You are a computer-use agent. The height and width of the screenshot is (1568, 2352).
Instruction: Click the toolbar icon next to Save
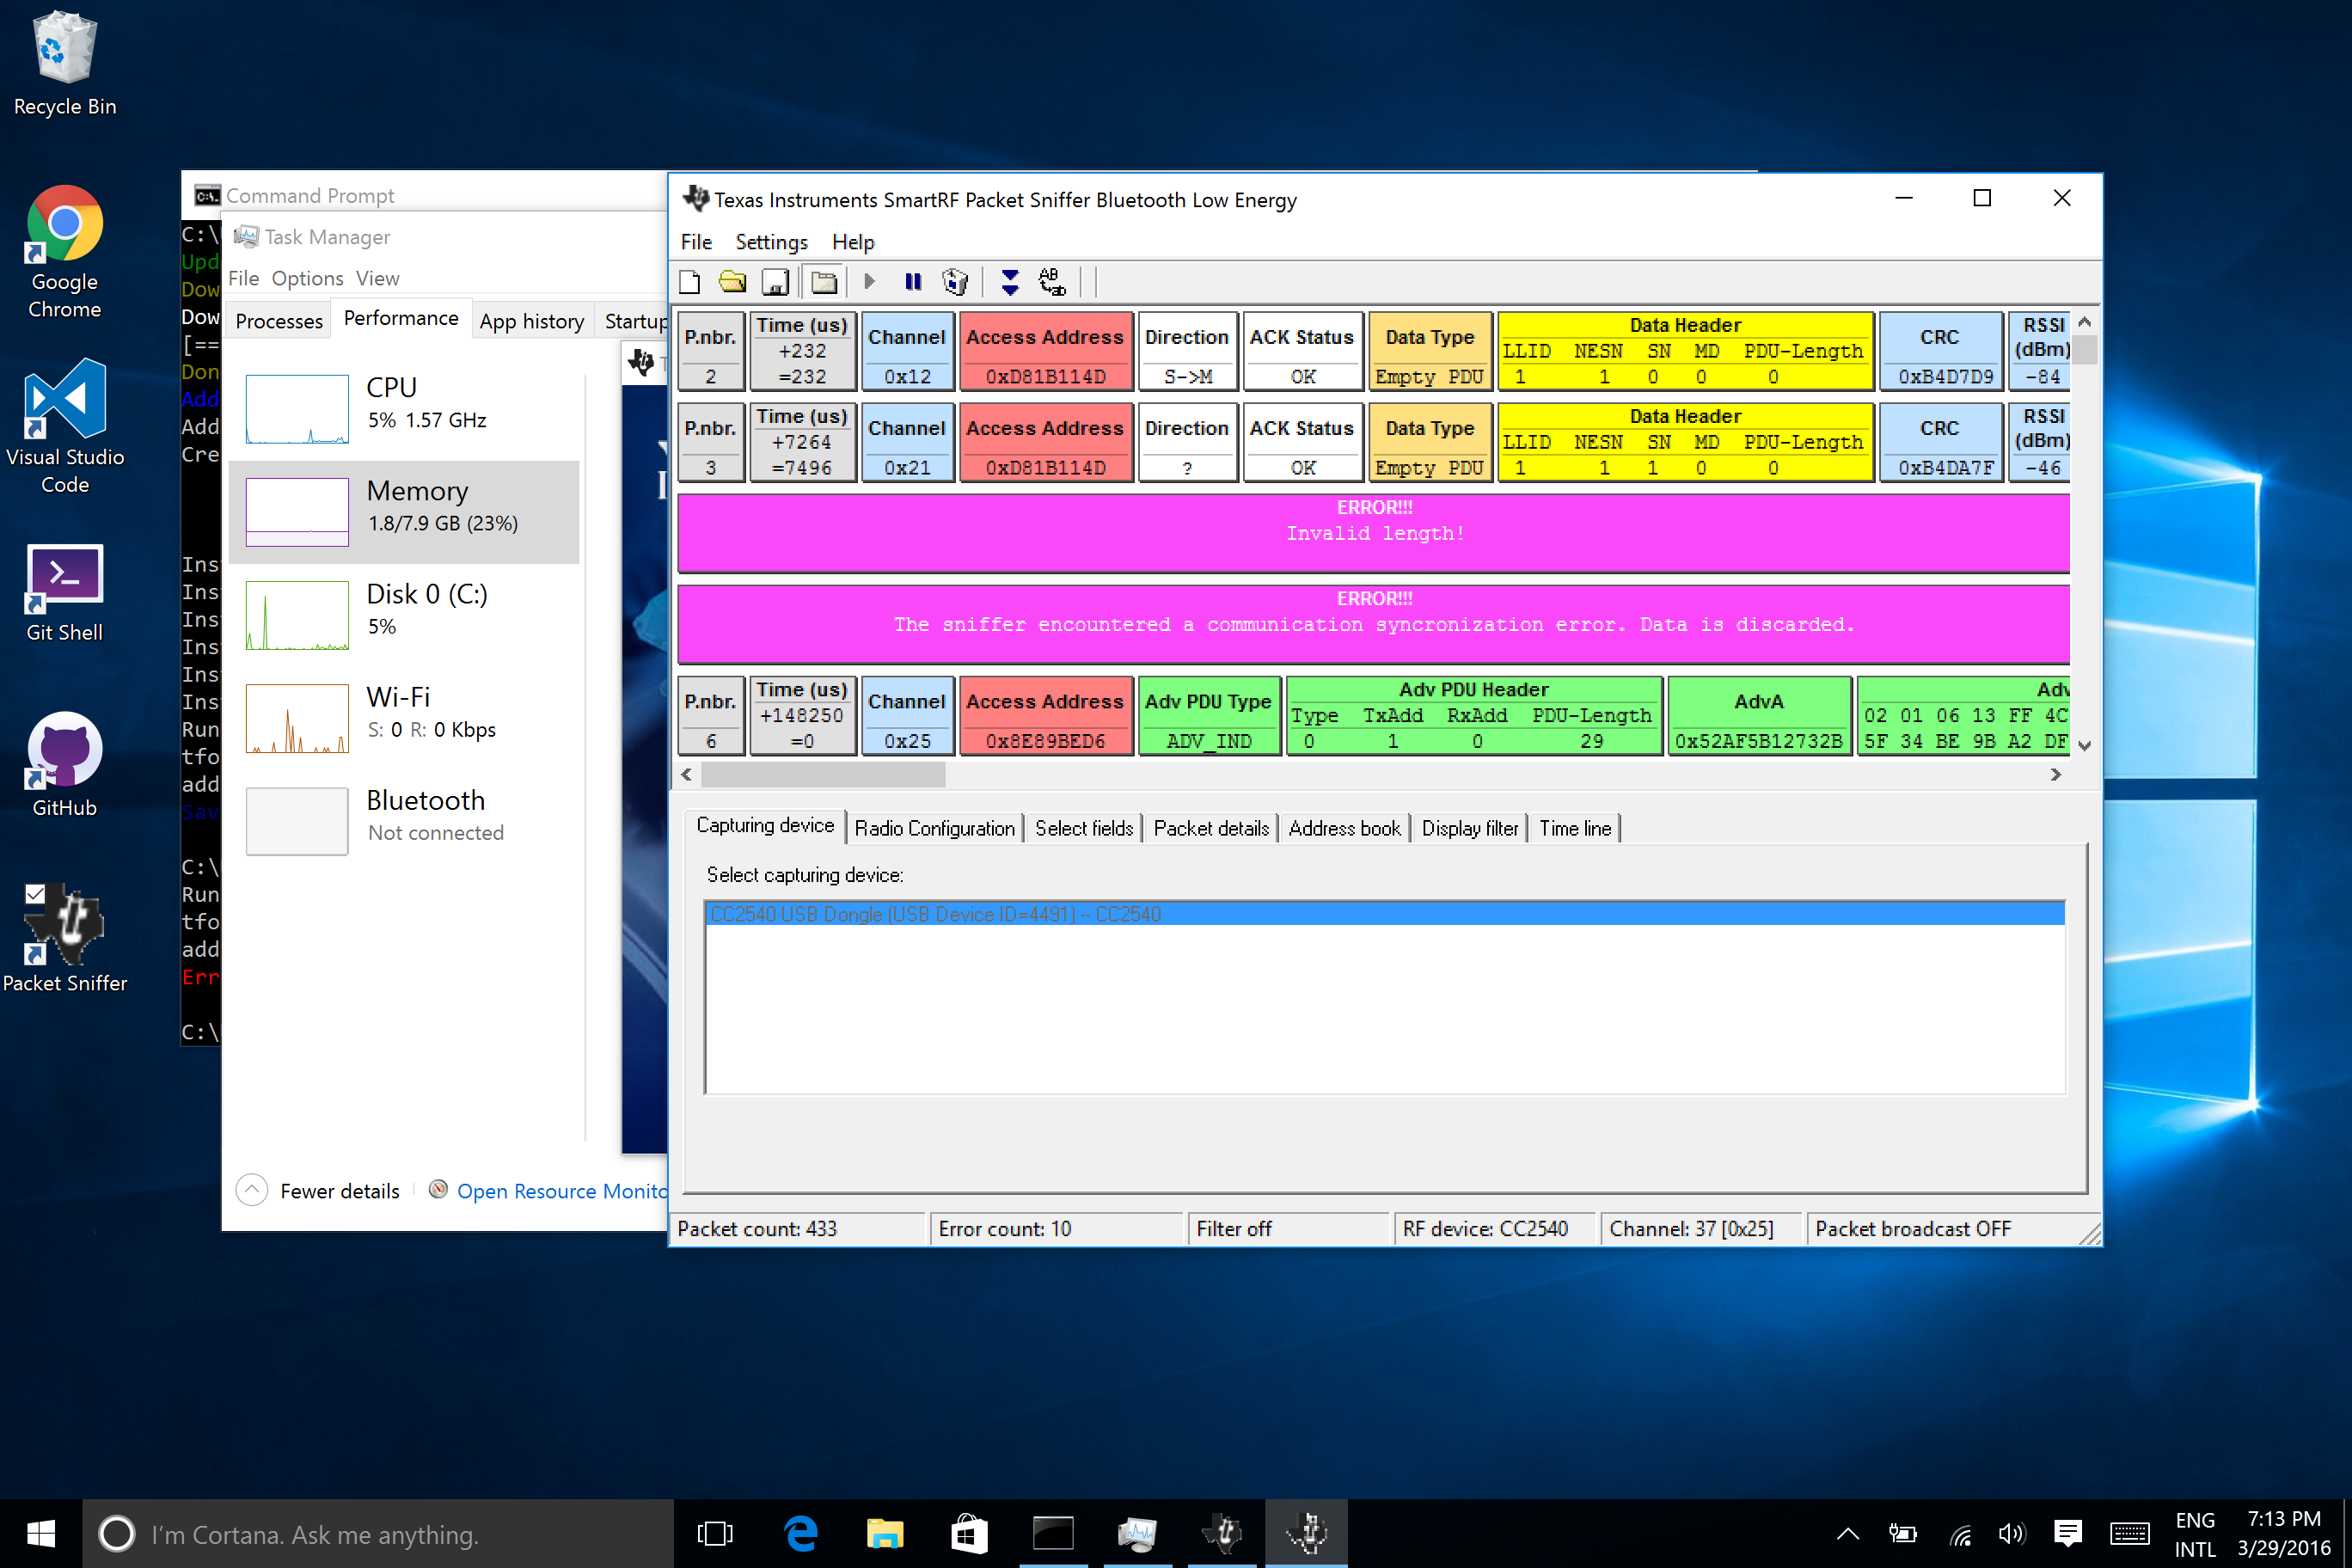(824, 282)
